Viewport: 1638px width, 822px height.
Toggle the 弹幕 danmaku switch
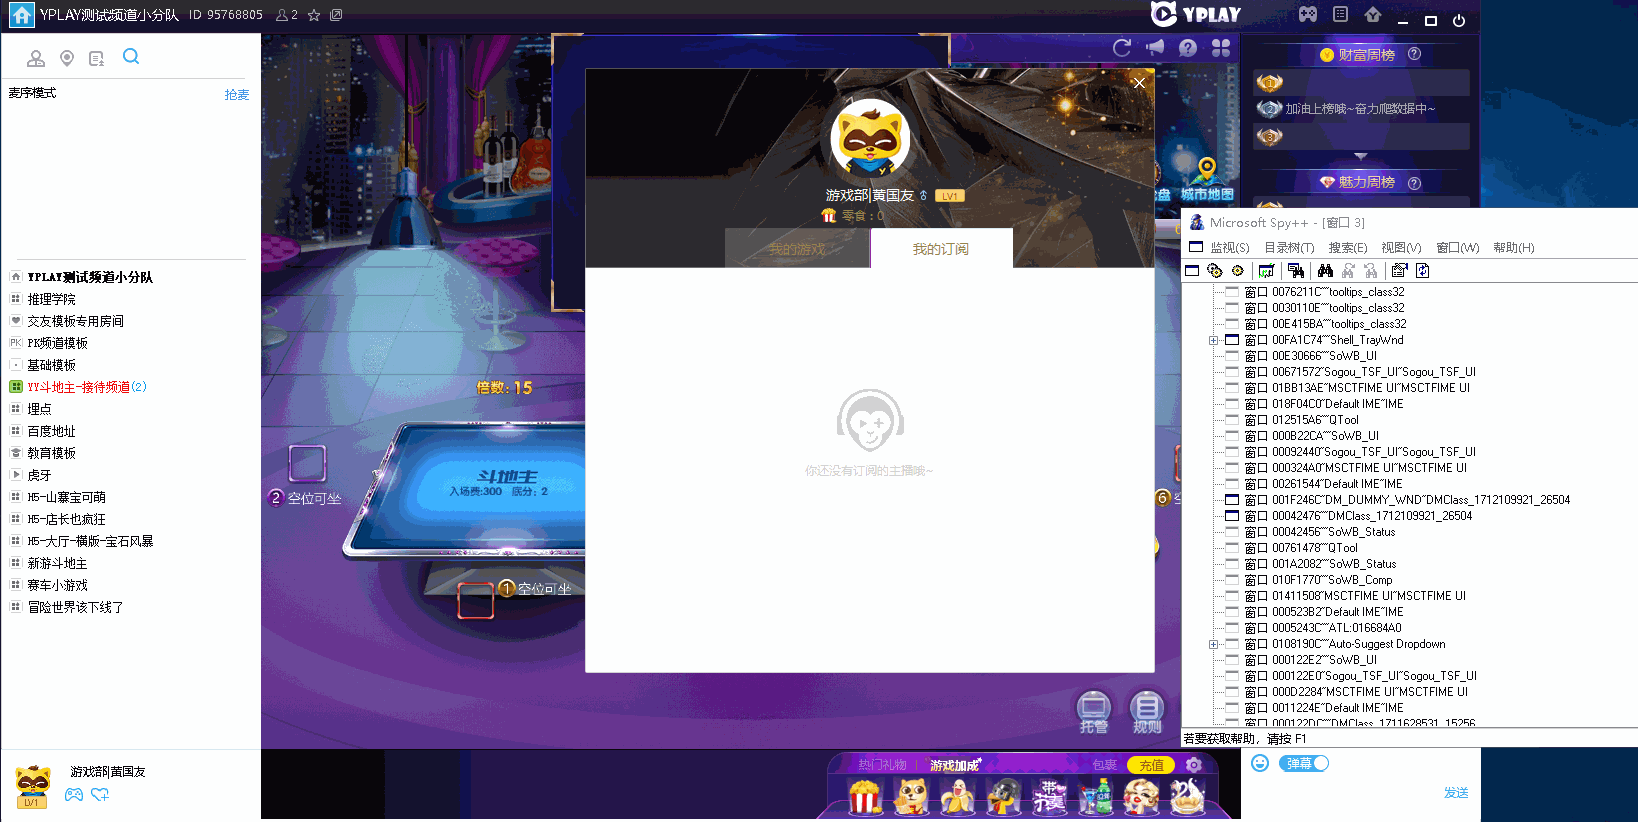click(x=1304, y=763)
